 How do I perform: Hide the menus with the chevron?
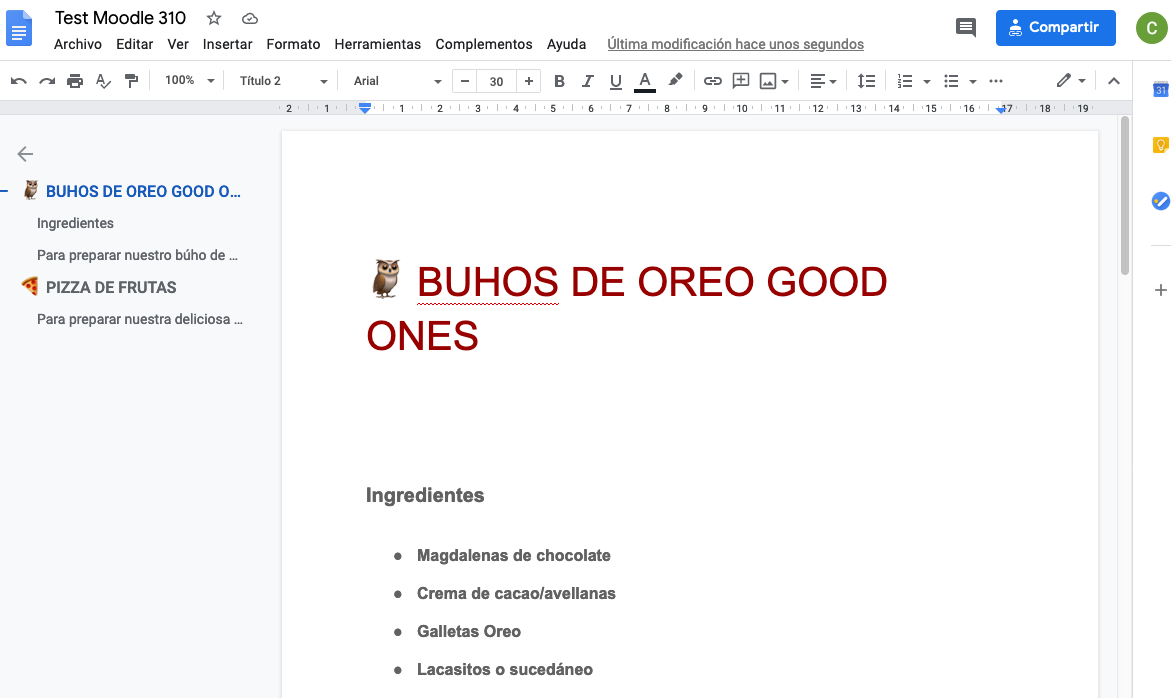click(1113, 81)
